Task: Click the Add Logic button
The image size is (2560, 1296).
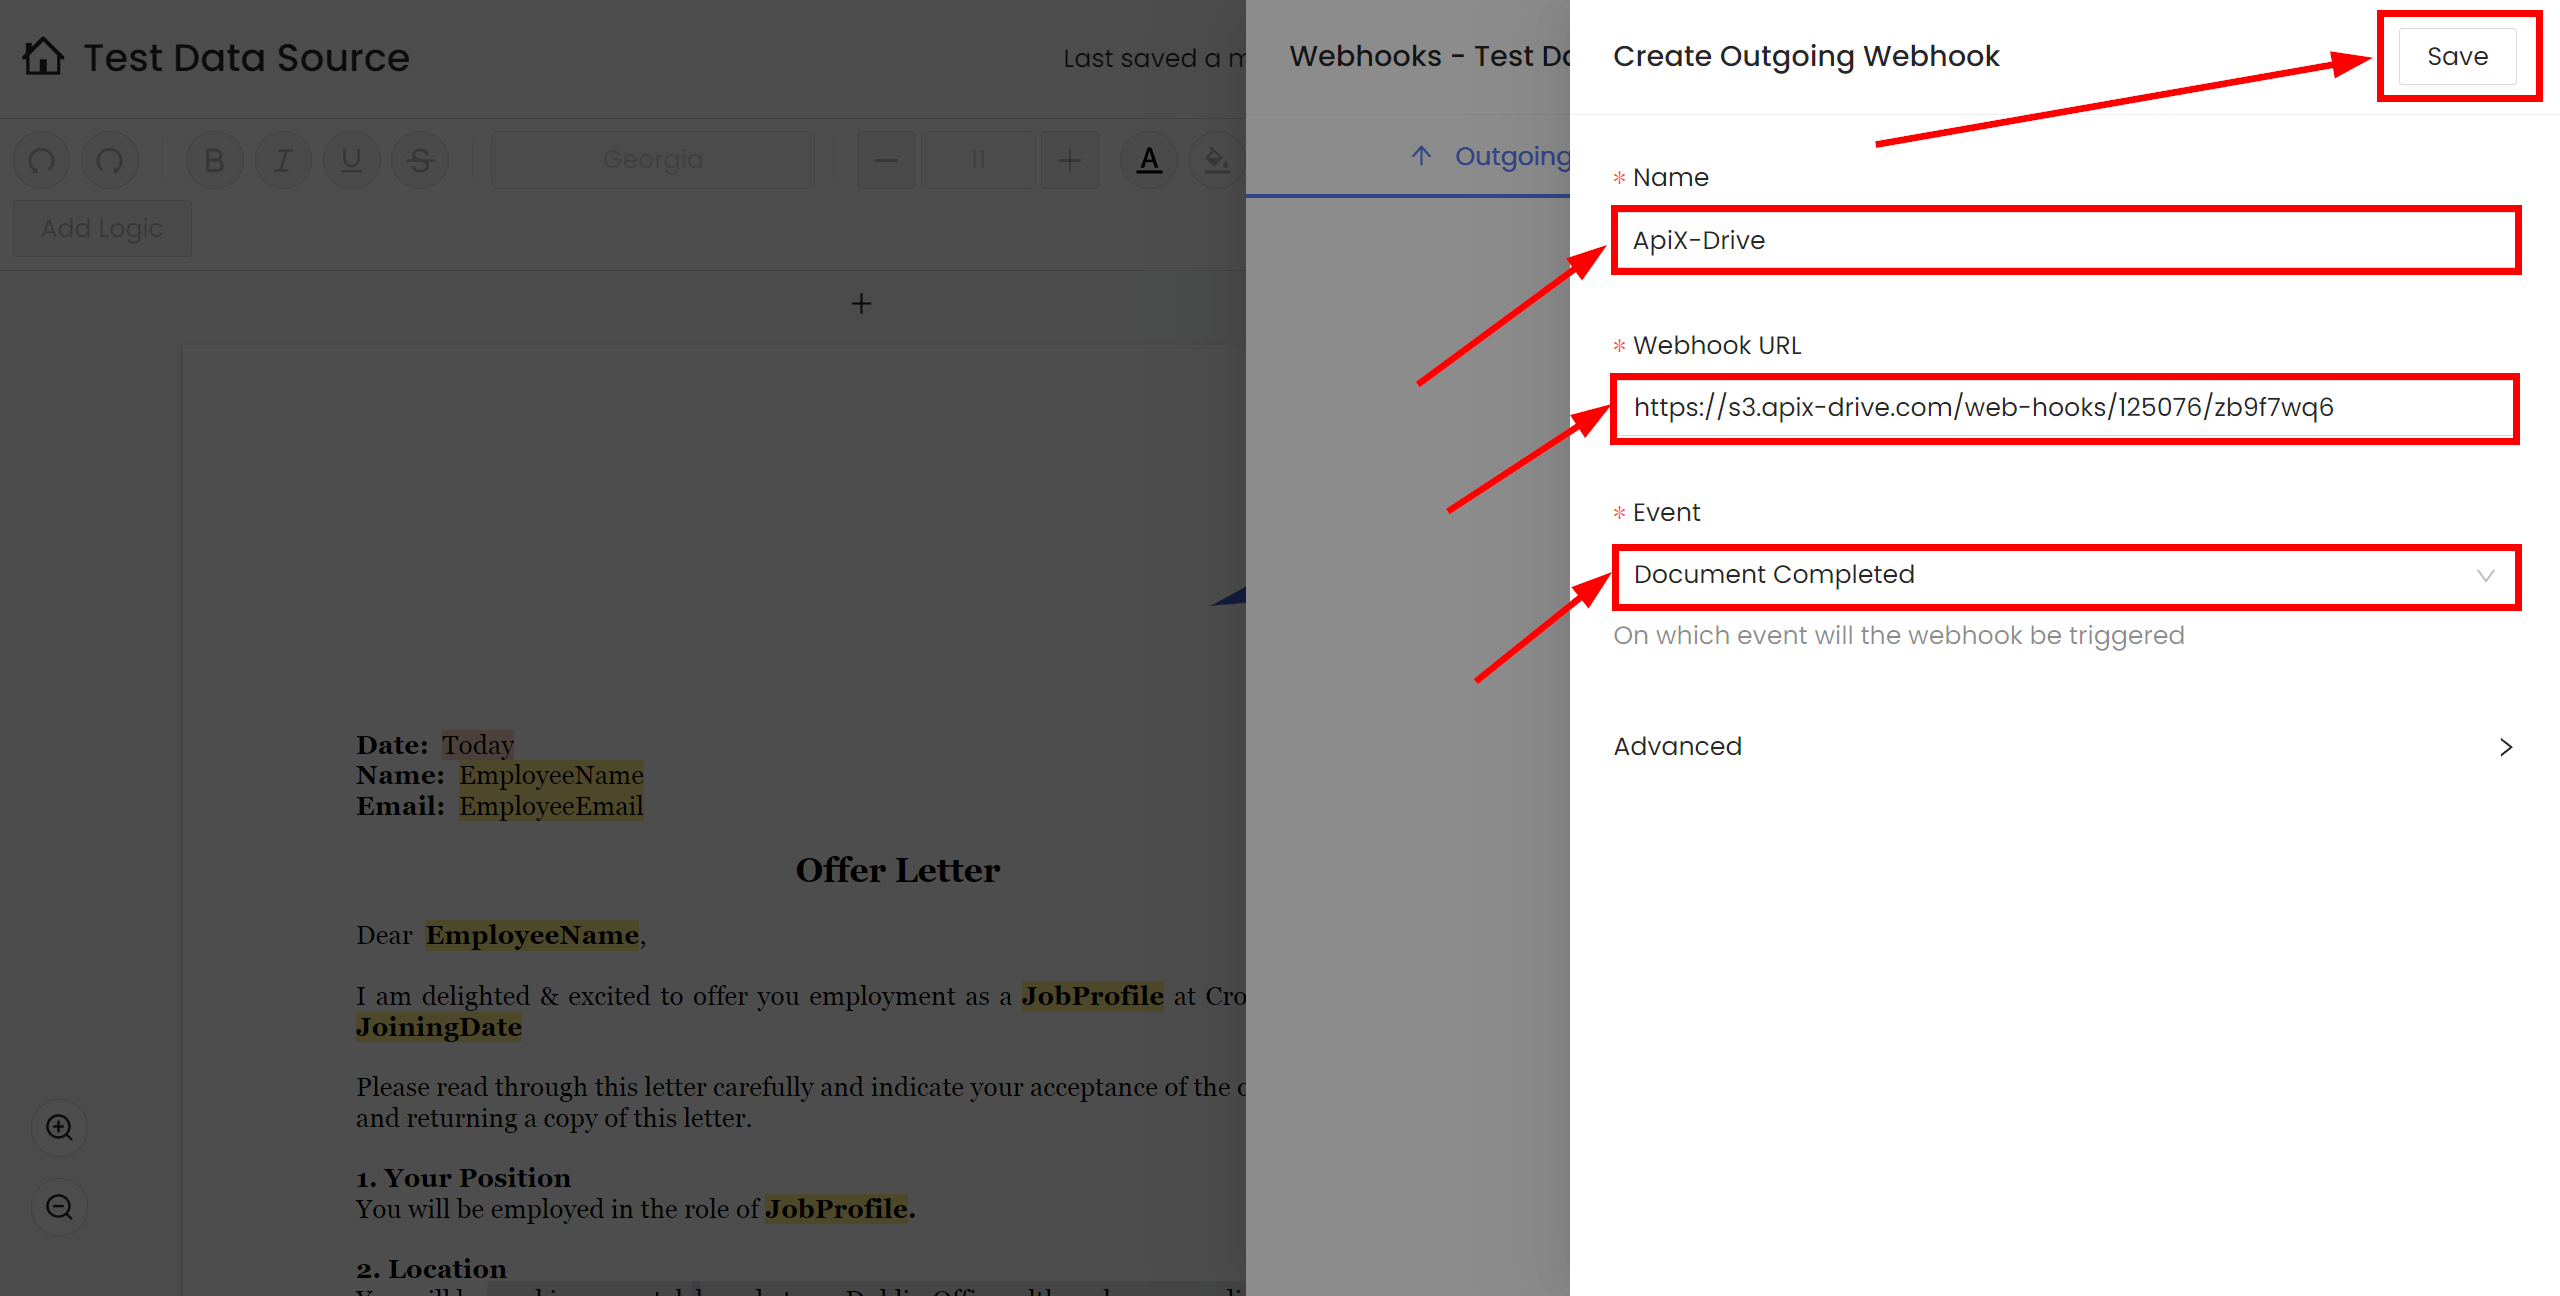Action: coord(102,229)
